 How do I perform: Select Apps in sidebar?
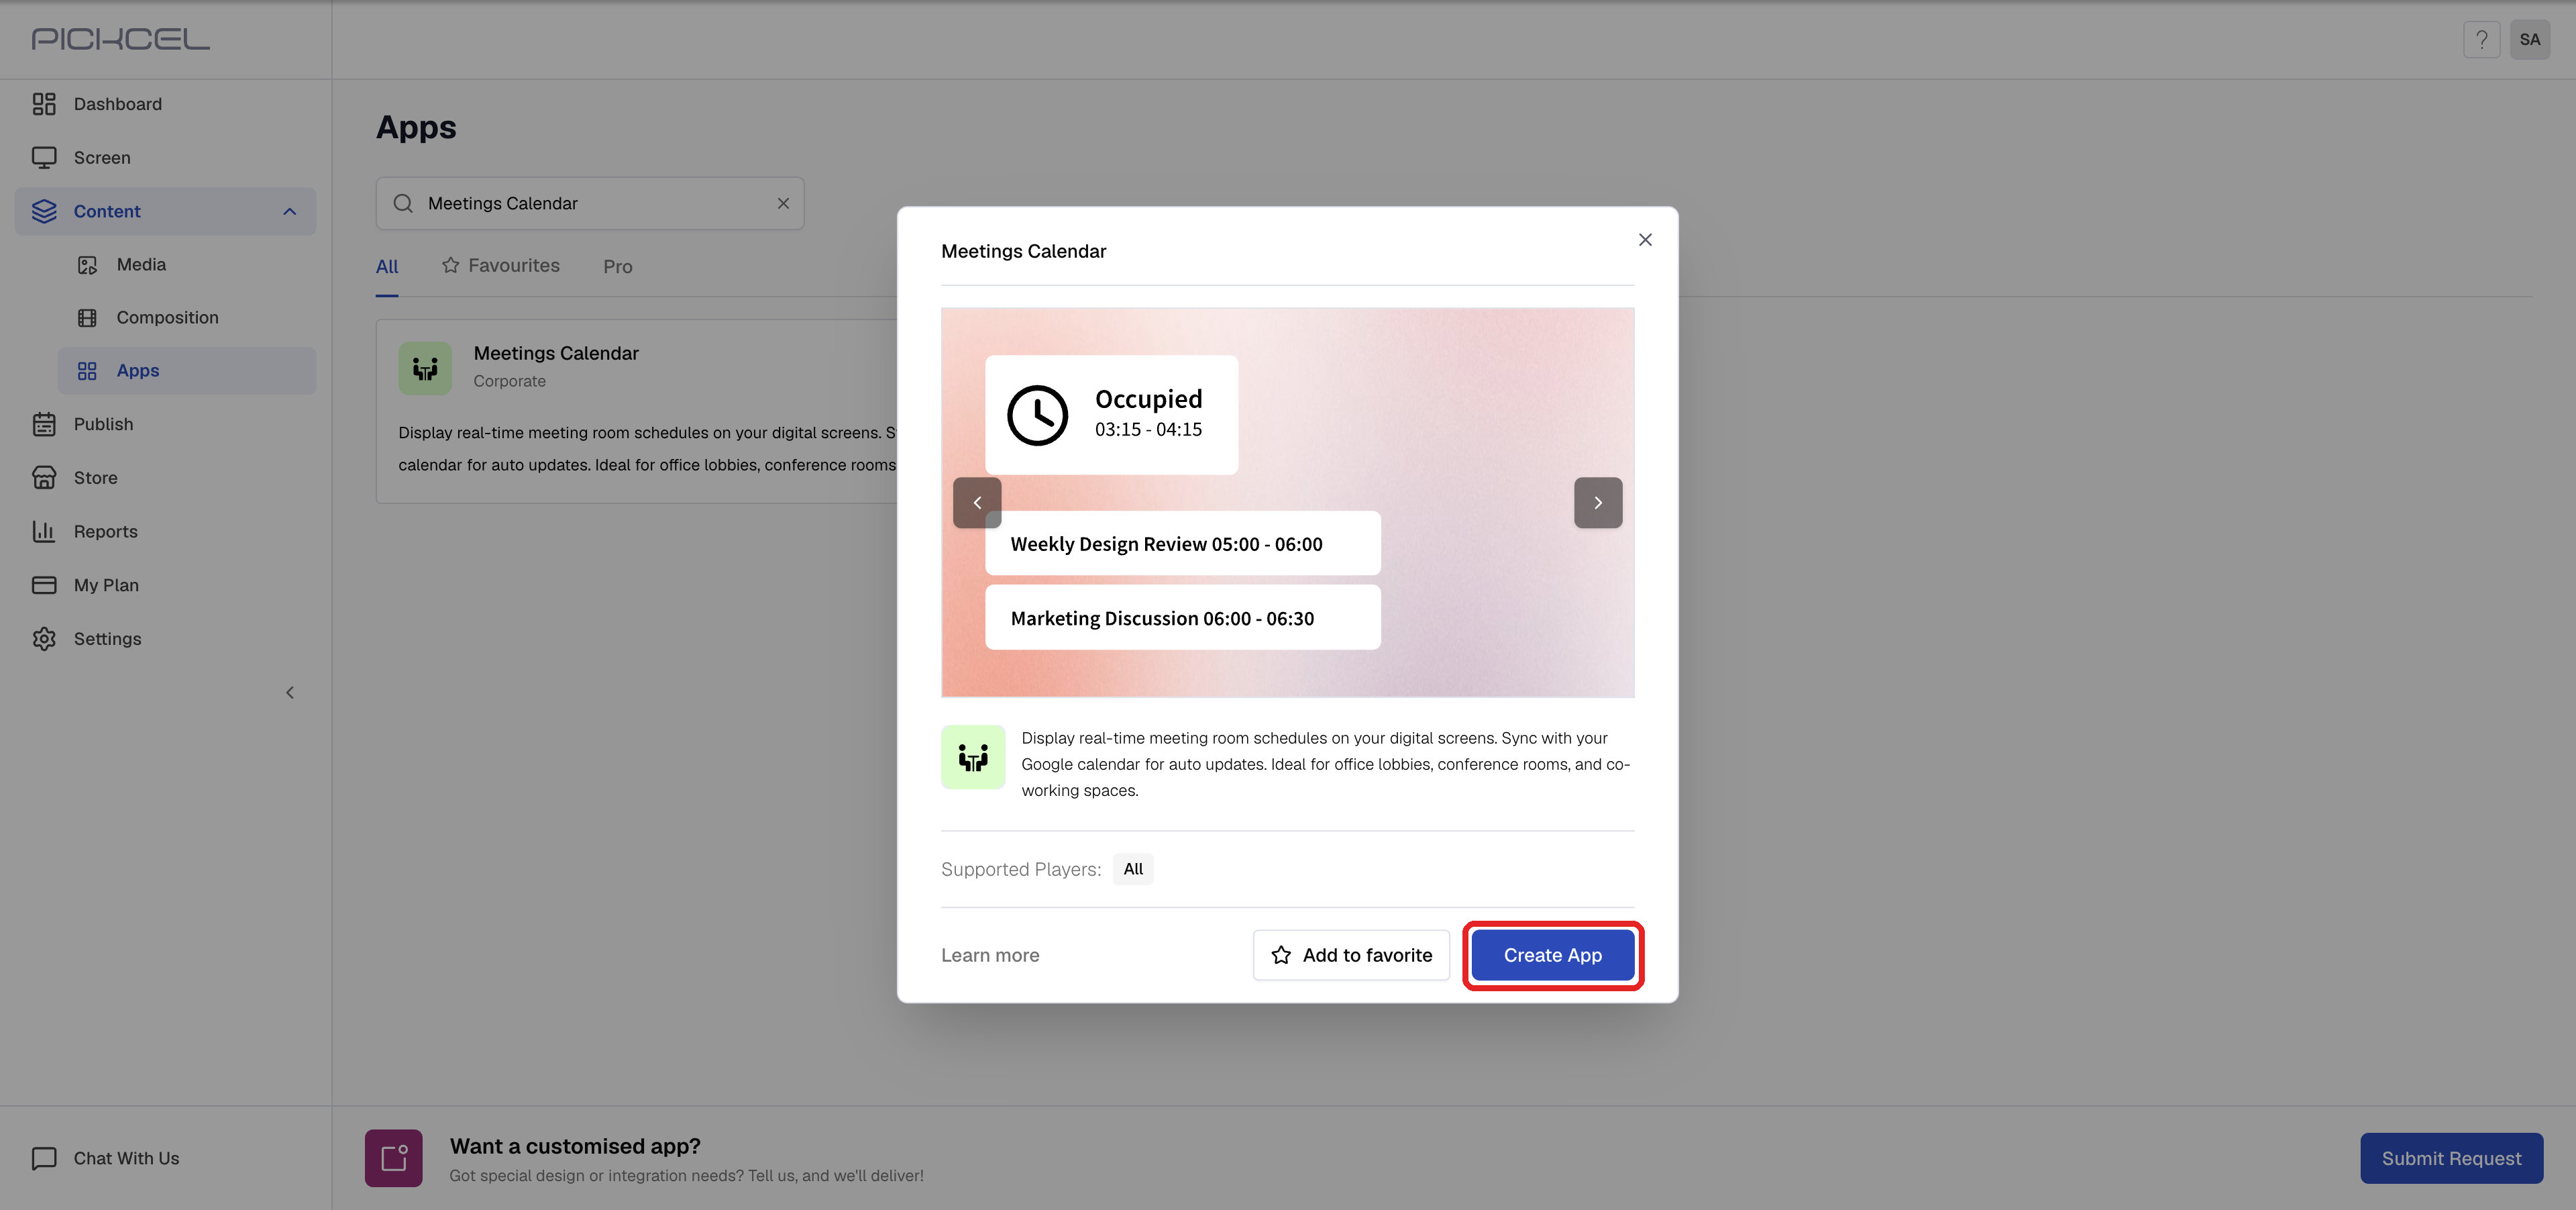pyautogui.click(x=187, y=370)
